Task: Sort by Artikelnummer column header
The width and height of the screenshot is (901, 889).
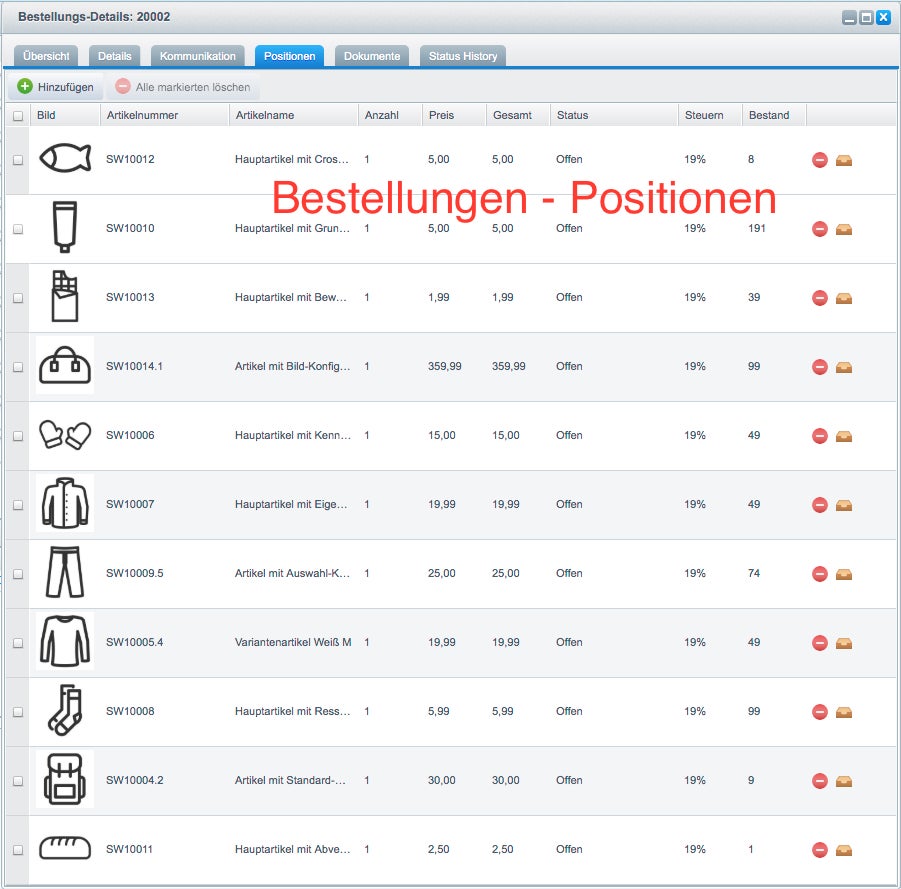Action: coord(164,115)
